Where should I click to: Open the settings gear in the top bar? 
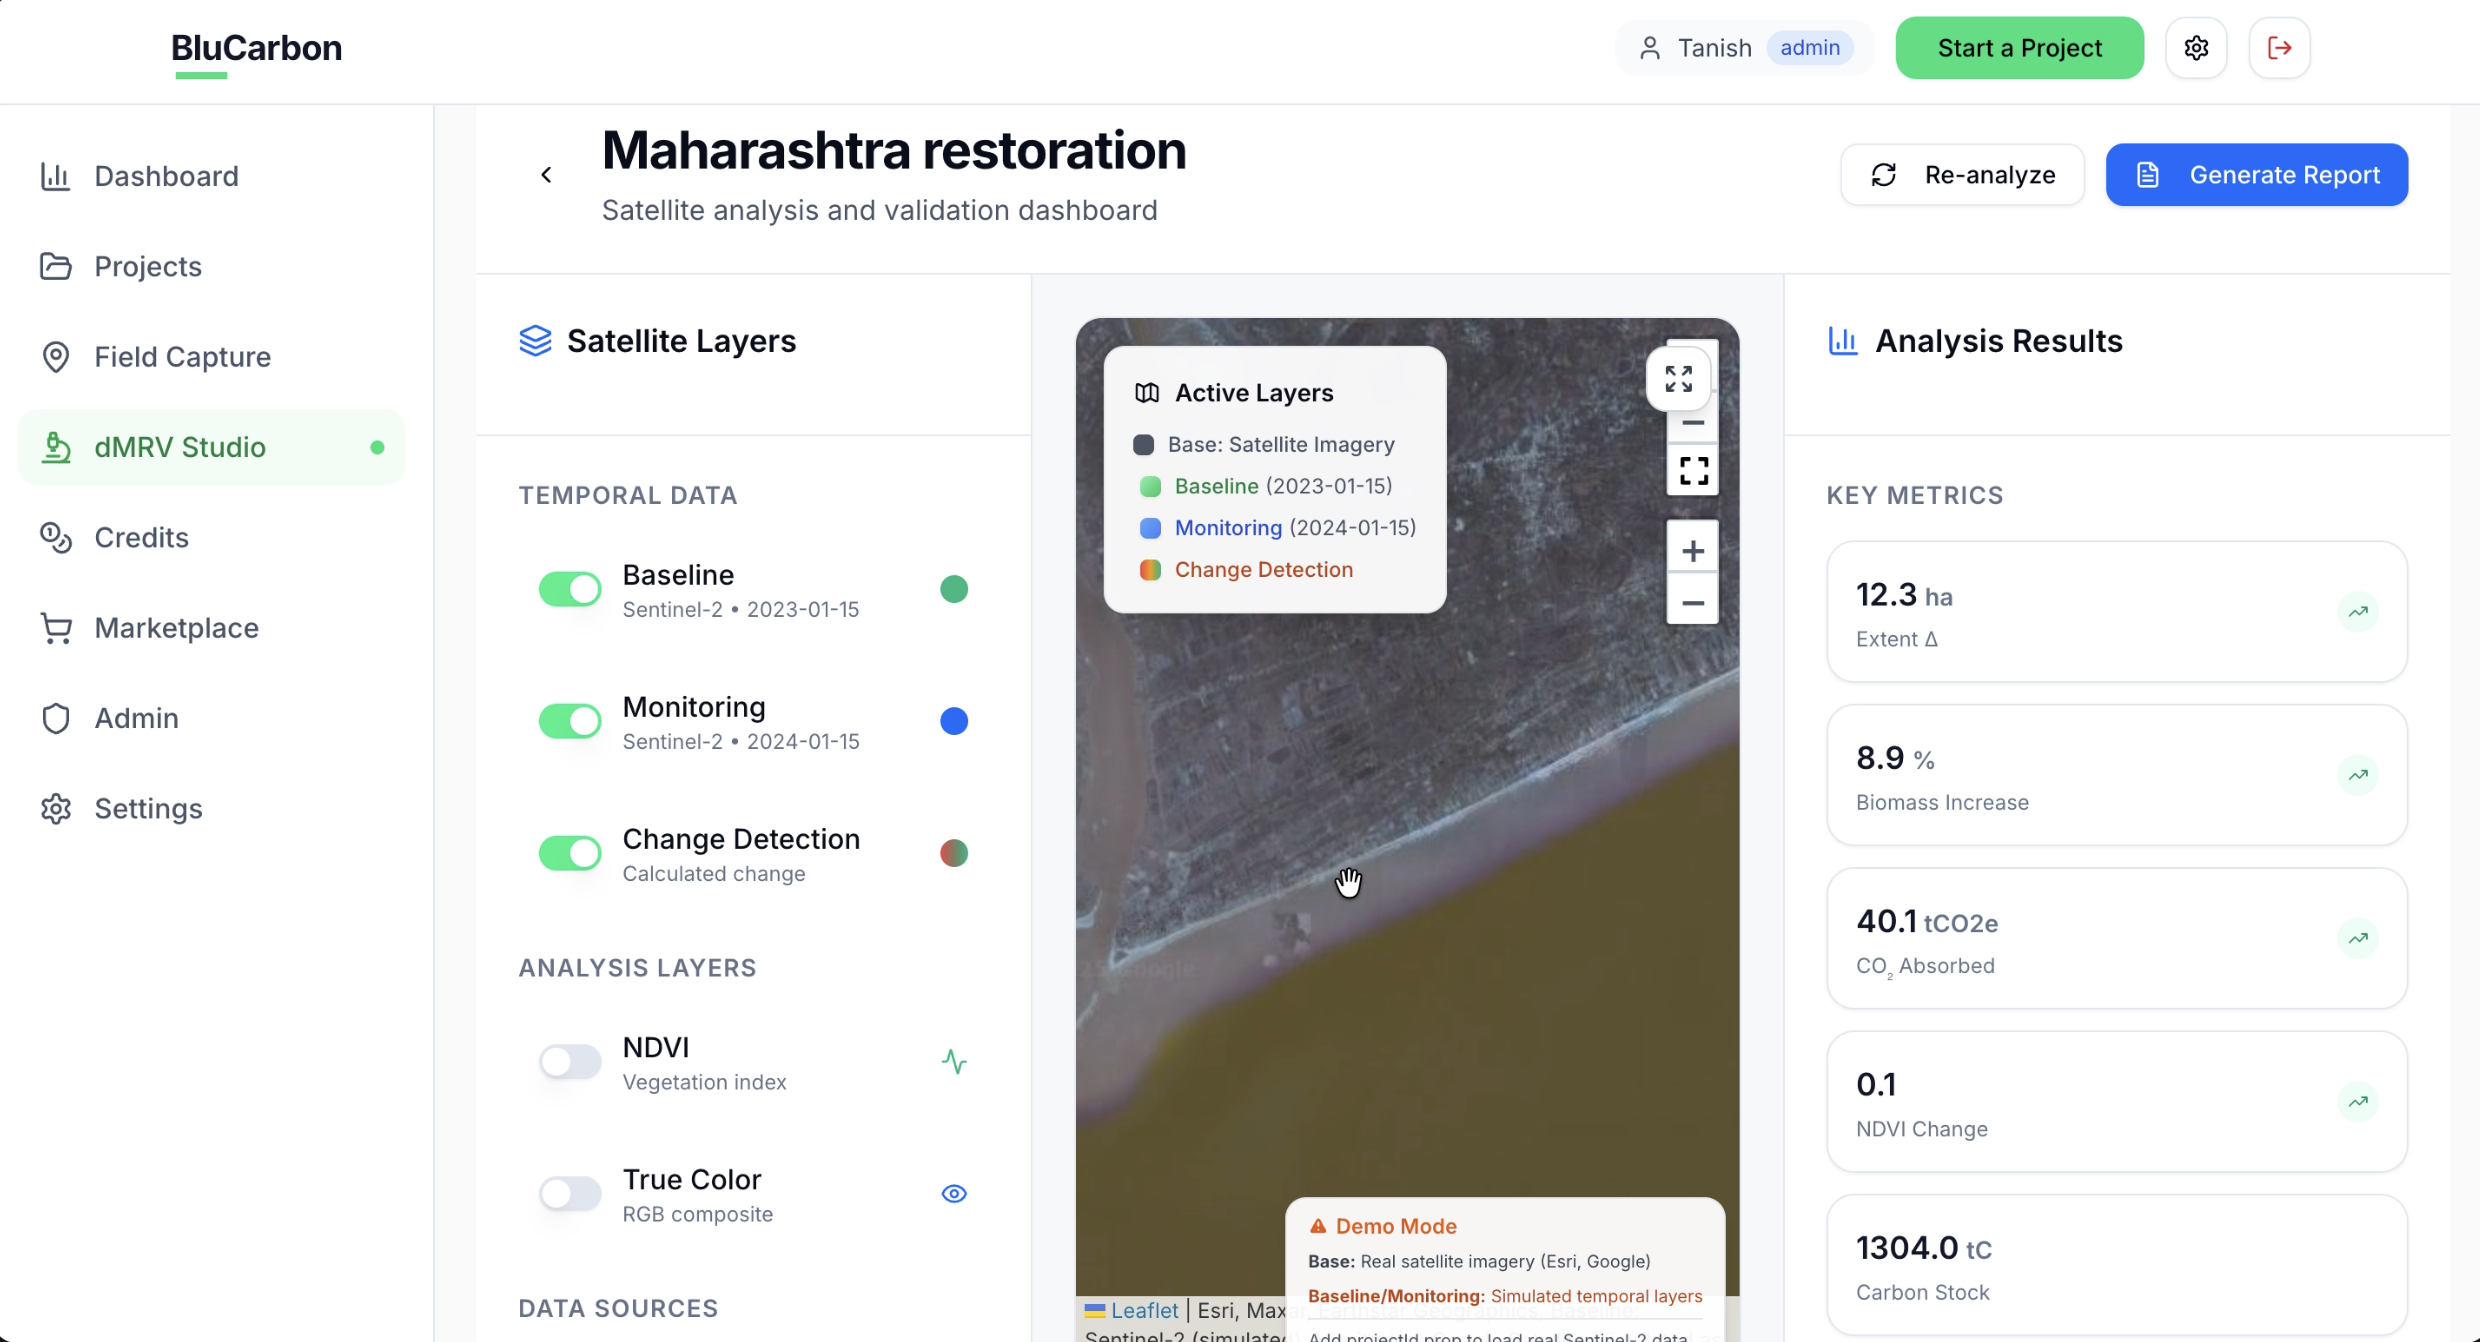click(2196, 47)
